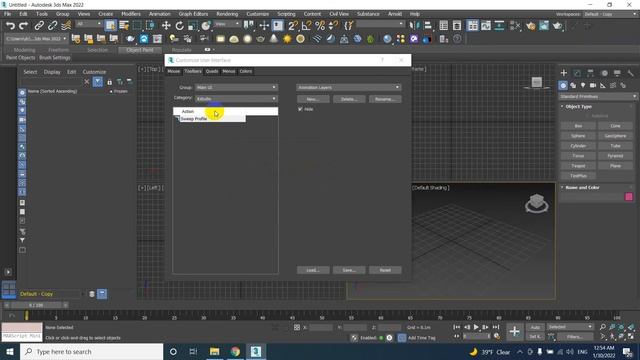Click the Reset button in dialog
Screen dimensions: 640x360
(x=385, y=270)
